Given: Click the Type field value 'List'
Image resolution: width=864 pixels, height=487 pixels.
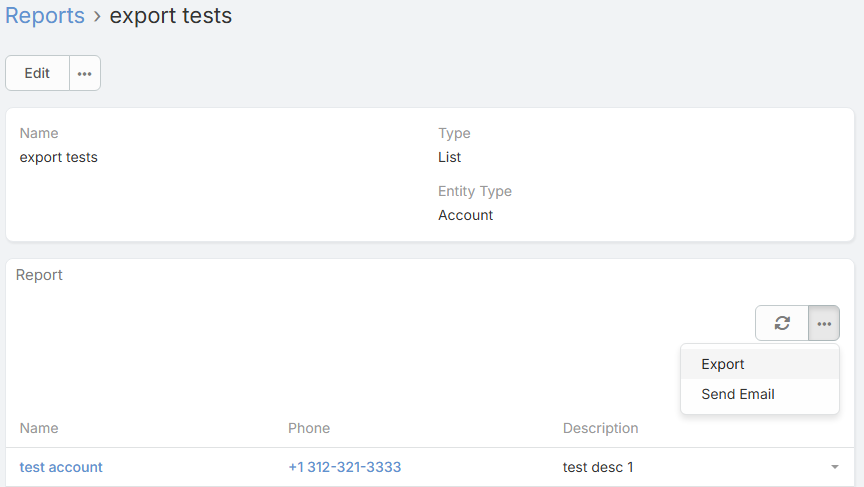Looking at the screenshot, I should [450, 157].
